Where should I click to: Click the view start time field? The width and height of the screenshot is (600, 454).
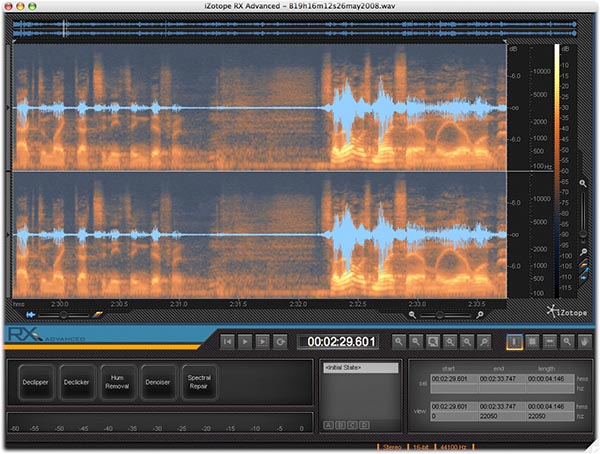[454, 406]
